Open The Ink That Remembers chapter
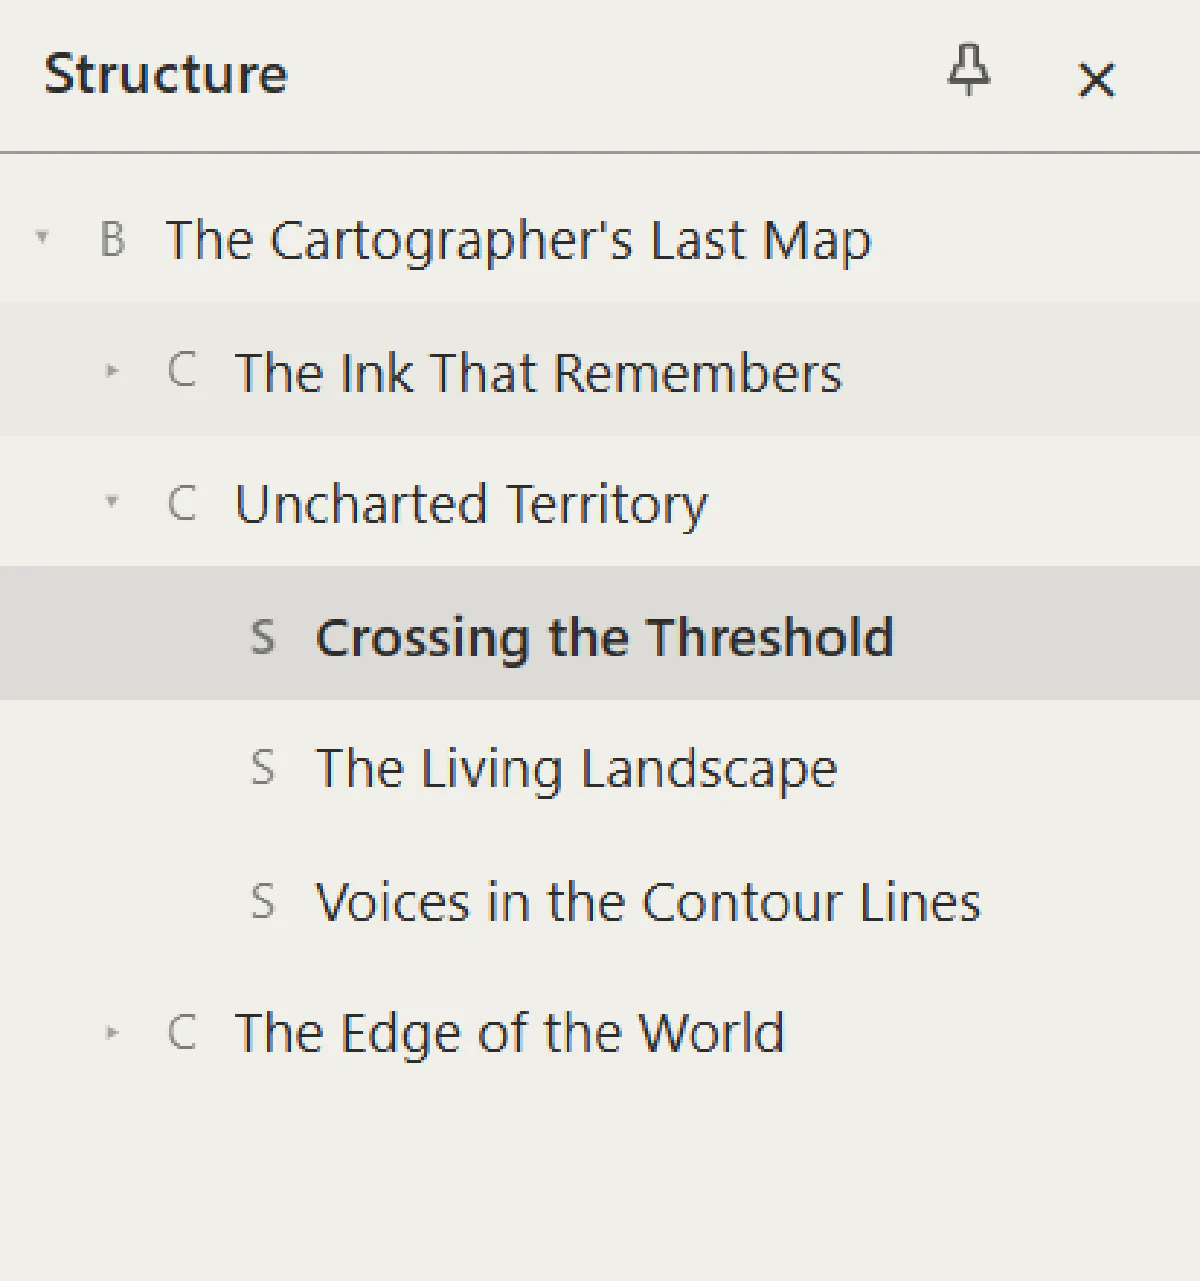Viewport: 1200px width, 1281px height. tap(538, 372)
